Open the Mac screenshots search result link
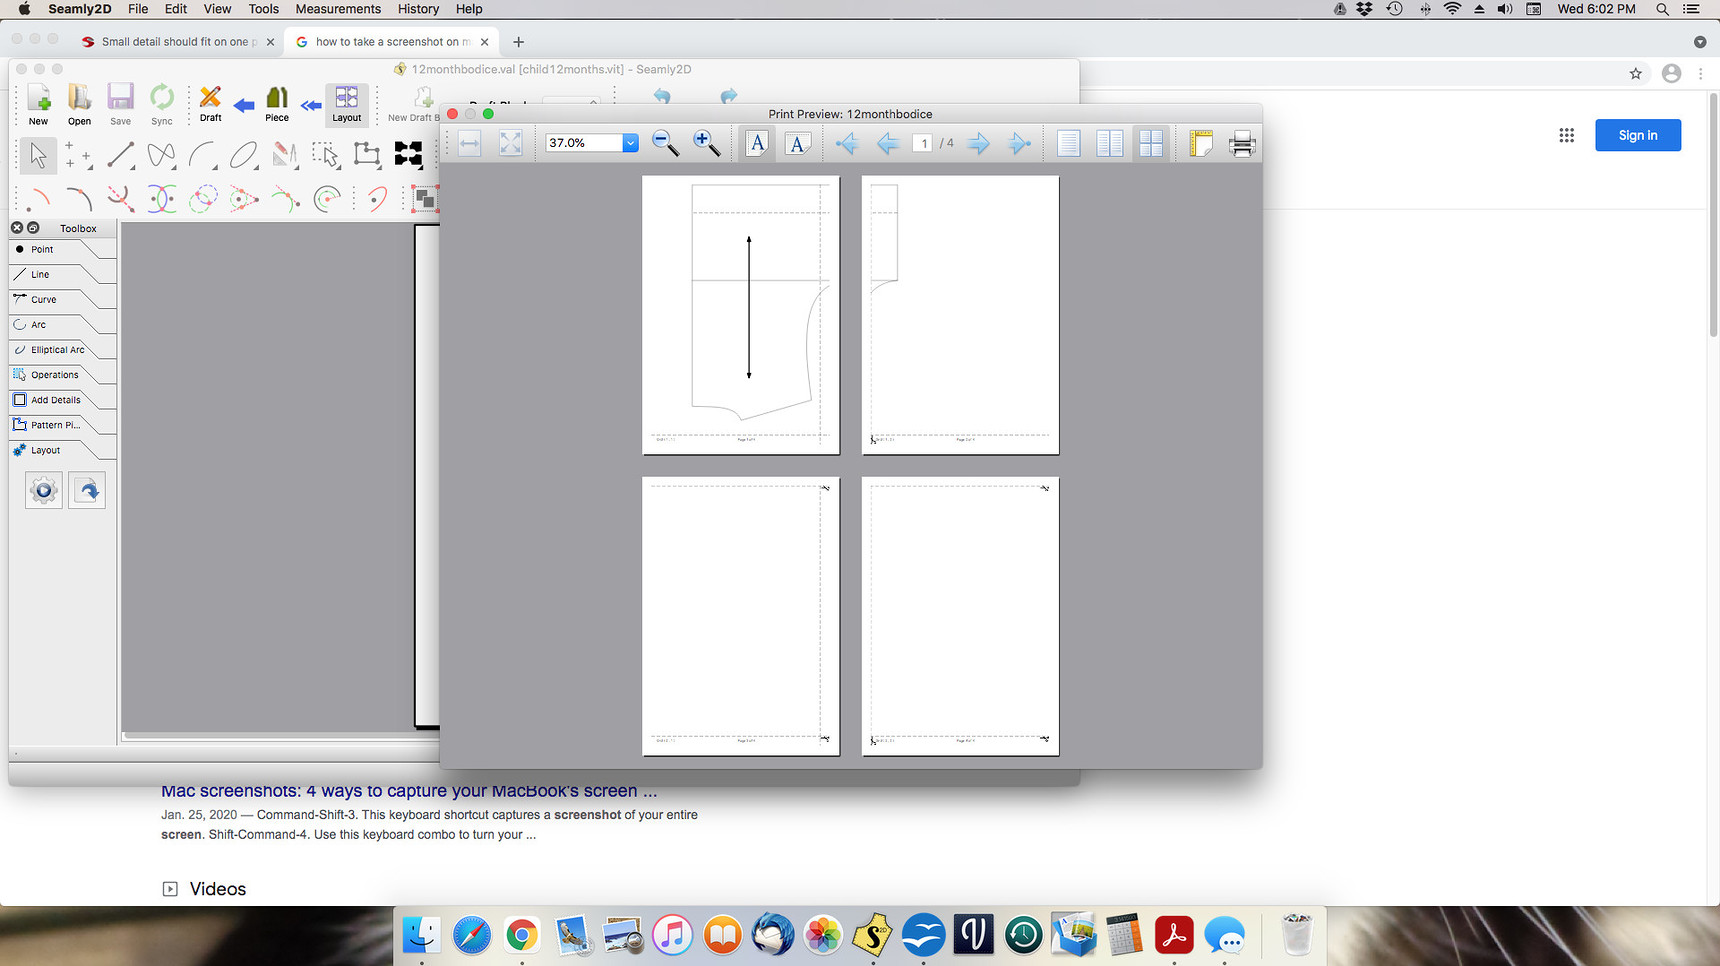This screenshot has height=966, width=1720. tap(408, 790)
